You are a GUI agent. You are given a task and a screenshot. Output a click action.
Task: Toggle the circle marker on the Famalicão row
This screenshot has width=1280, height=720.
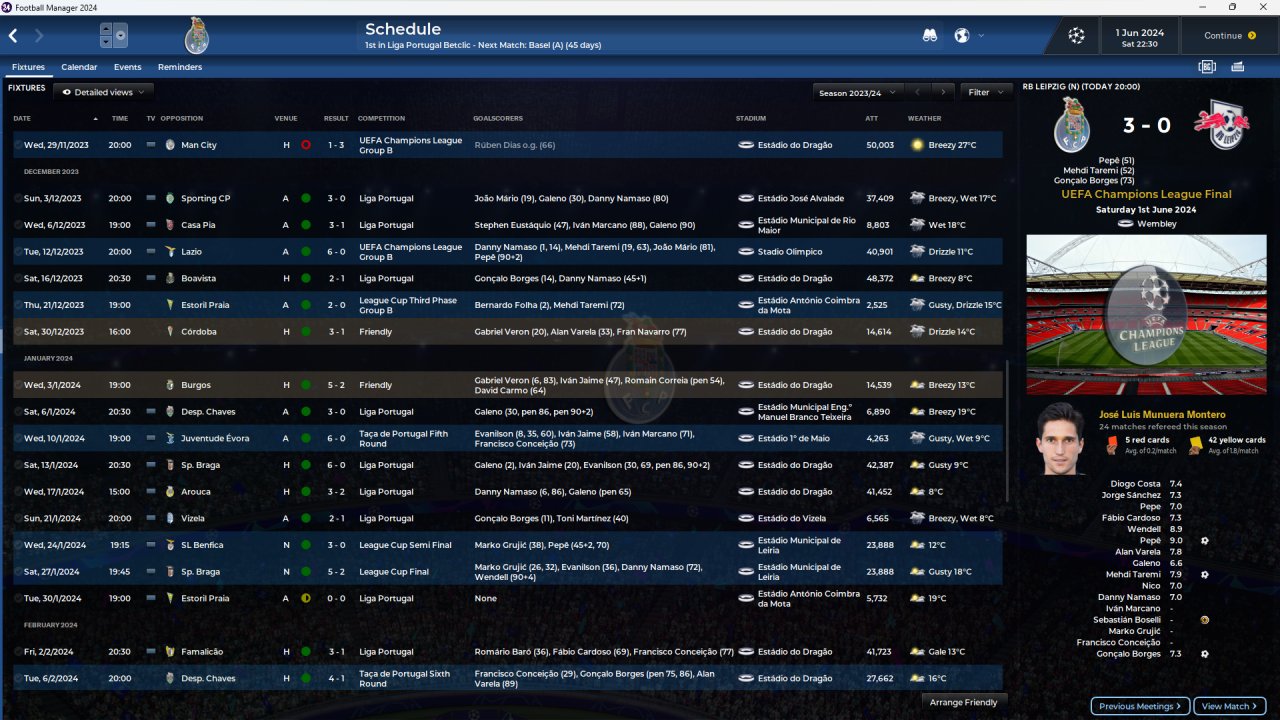(18, 652)
